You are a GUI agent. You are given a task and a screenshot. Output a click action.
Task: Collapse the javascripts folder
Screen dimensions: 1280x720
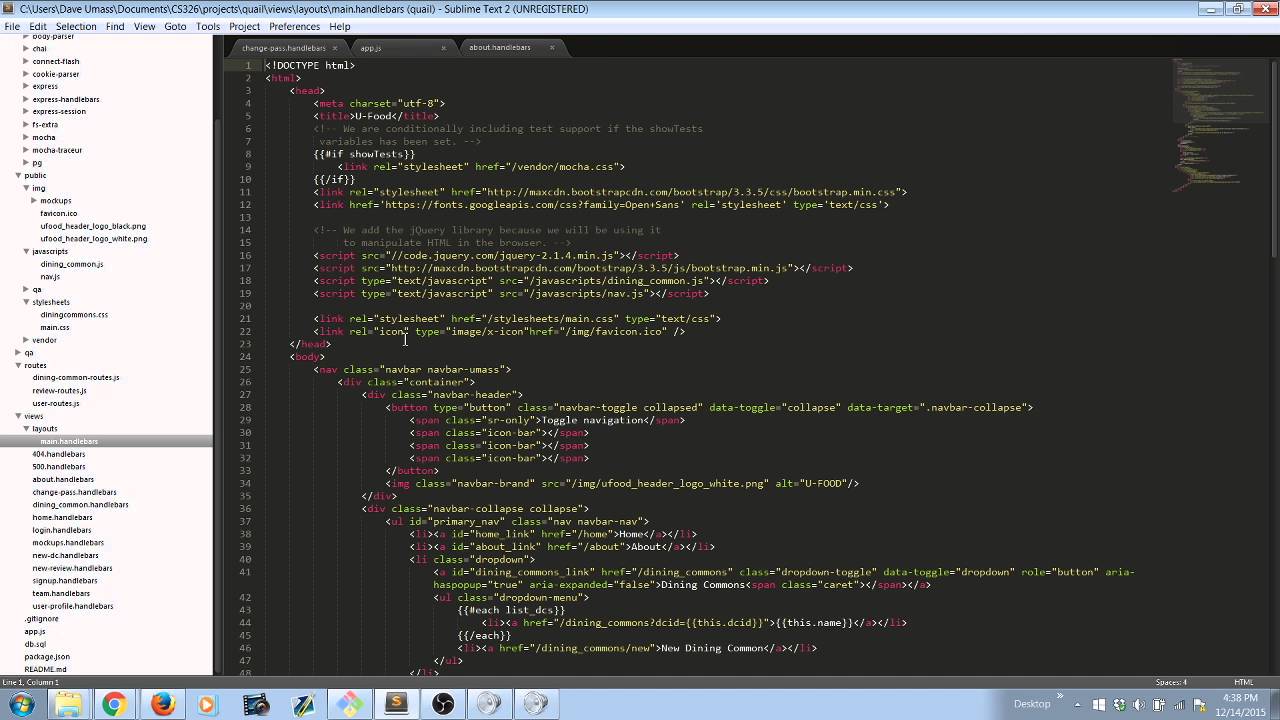click(x=26, y=251)
